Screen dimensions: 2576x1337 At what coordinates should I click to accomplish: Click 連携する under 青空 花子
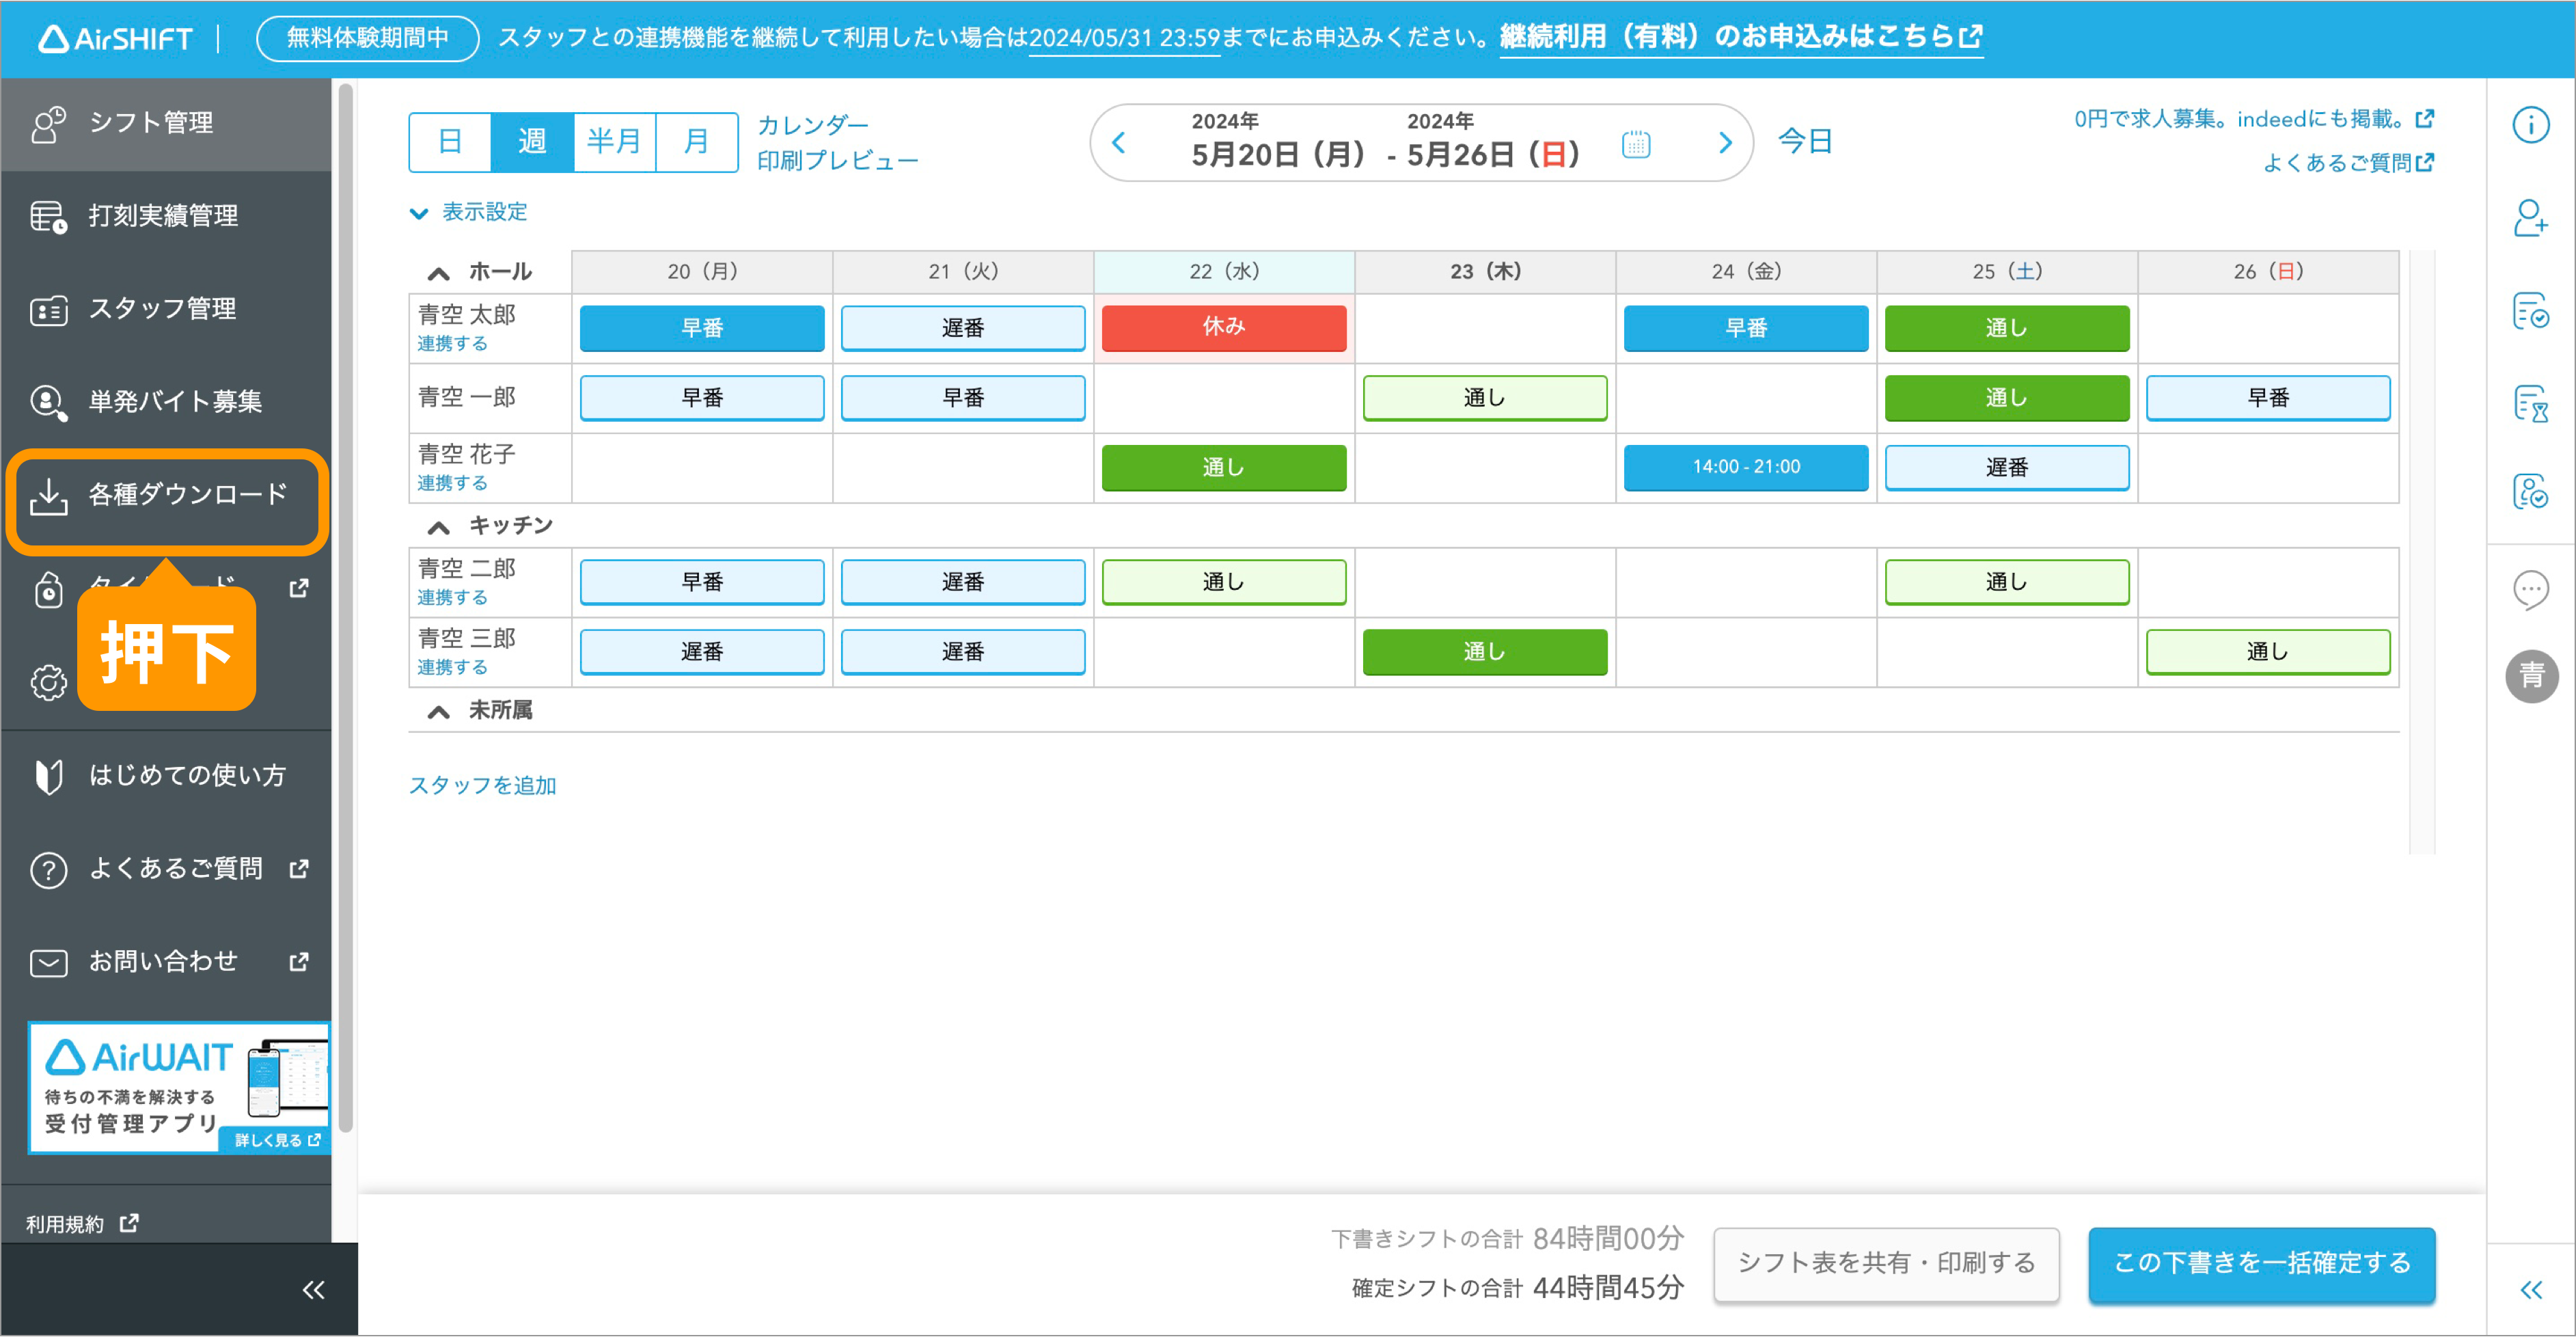pos(452,484)
